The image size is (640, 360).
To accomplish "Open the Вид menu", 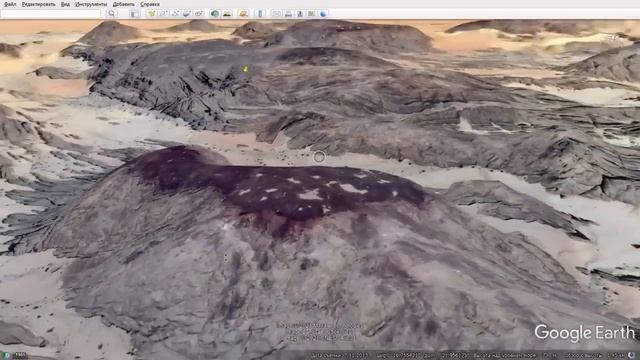I will pos(65,4).
